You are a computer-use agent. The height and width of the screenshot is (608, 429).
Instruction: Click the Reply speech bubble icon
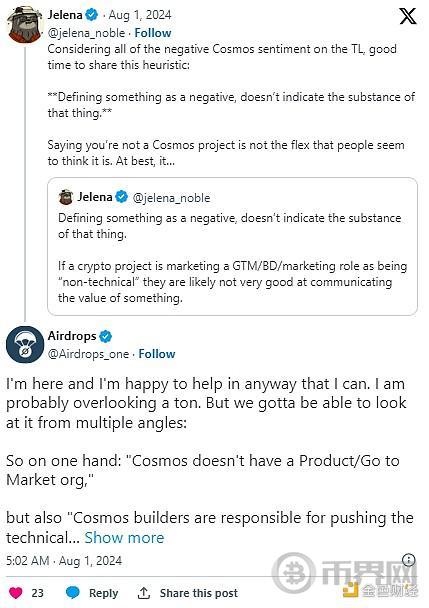(x=73, y=592)
